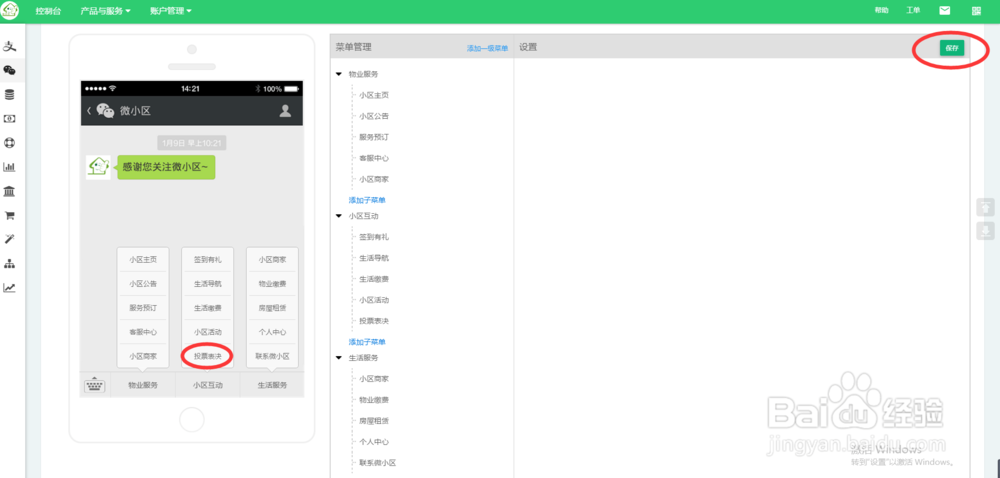Open the bar chart statistics icon in the sidebar
1000x478 pixels.
9,167
